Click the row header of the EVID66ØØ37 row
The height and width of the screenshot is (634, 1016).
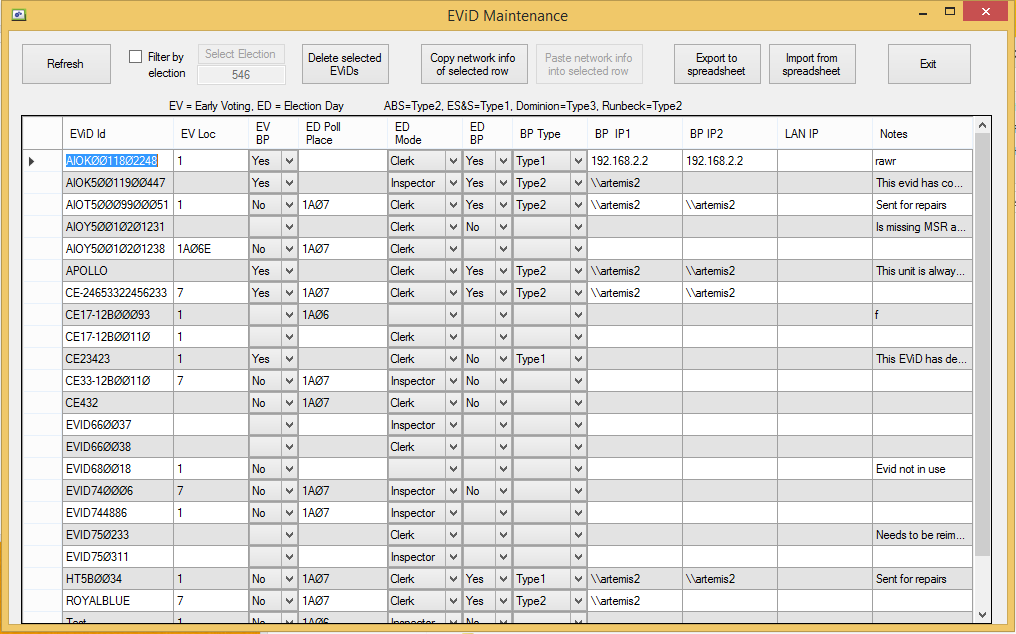43,425
